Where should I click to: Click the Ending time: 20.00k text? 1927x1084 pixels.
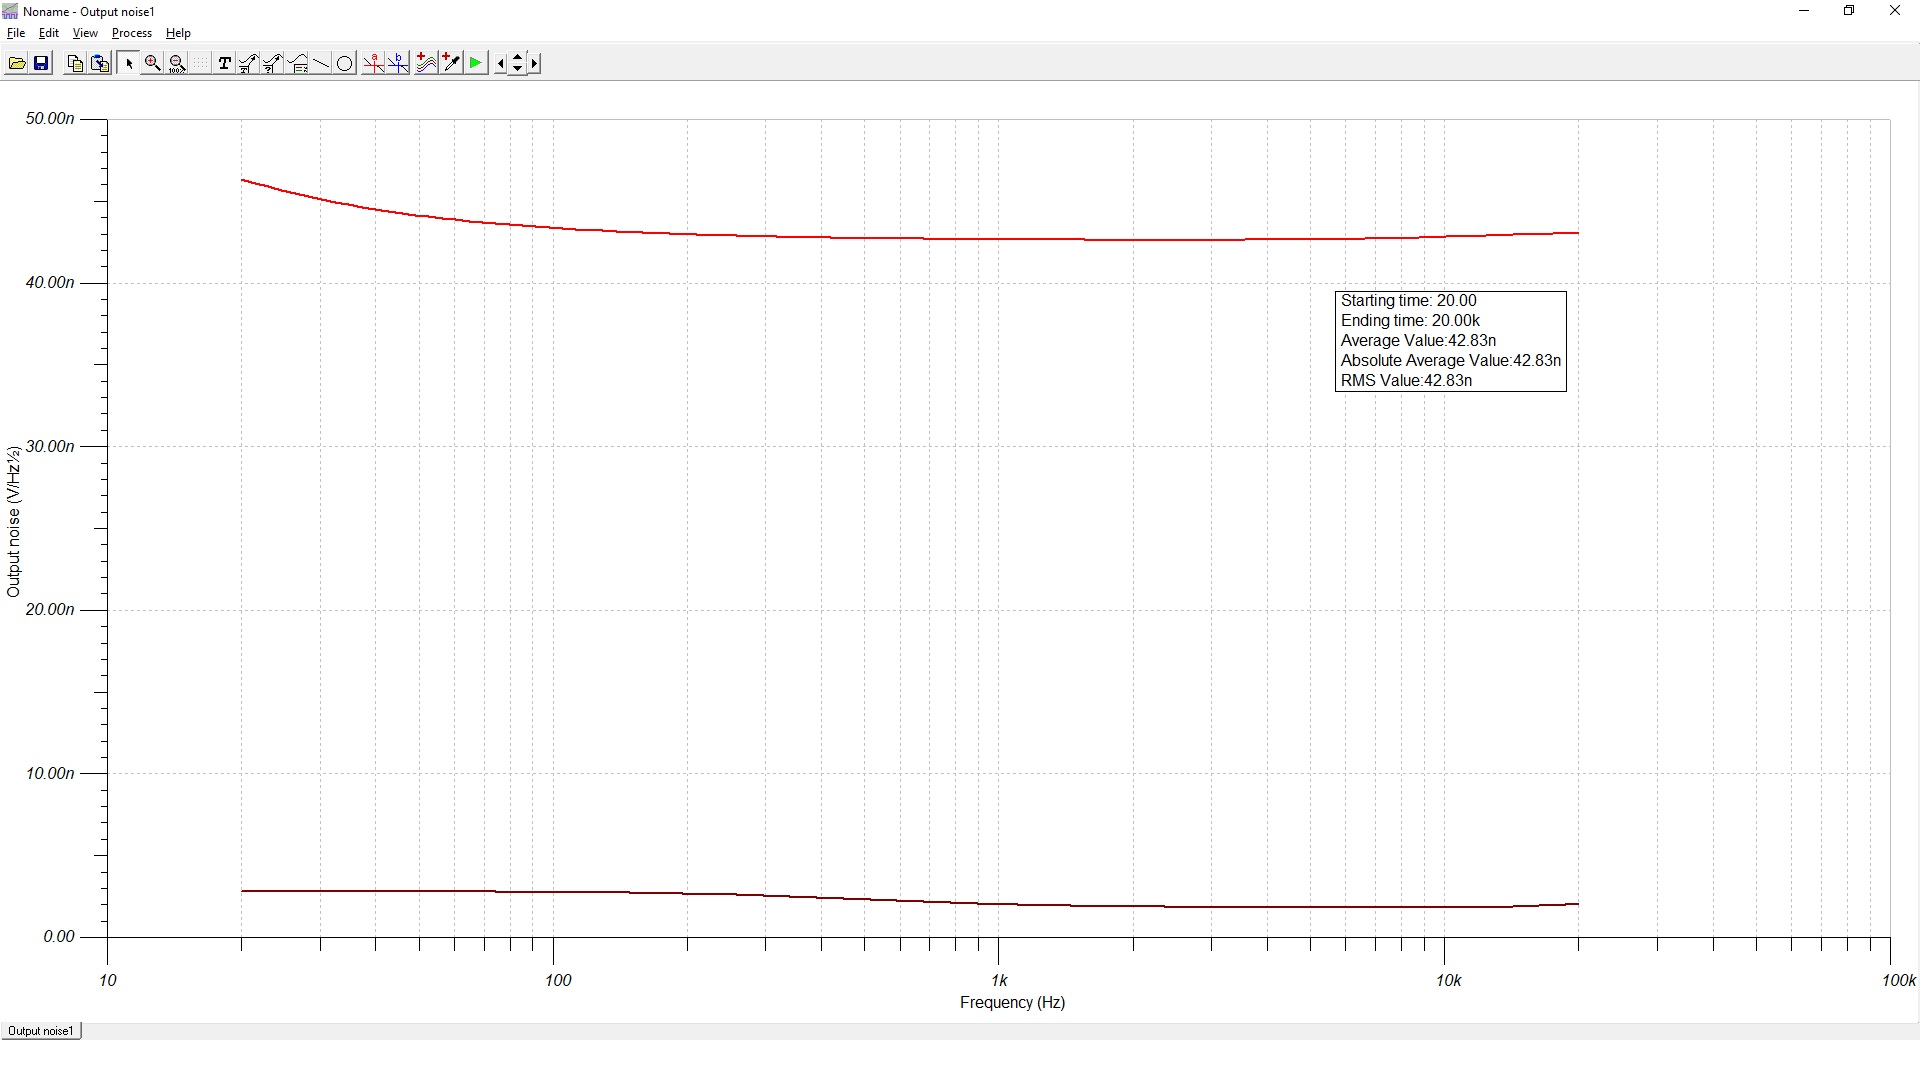[1410, 321]
